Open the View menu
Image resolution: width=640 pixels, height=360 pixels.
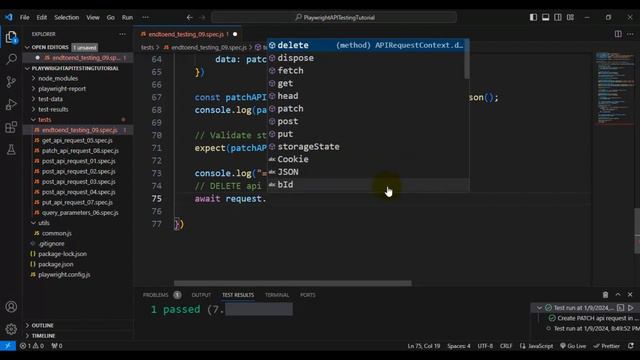click(93, 18)
